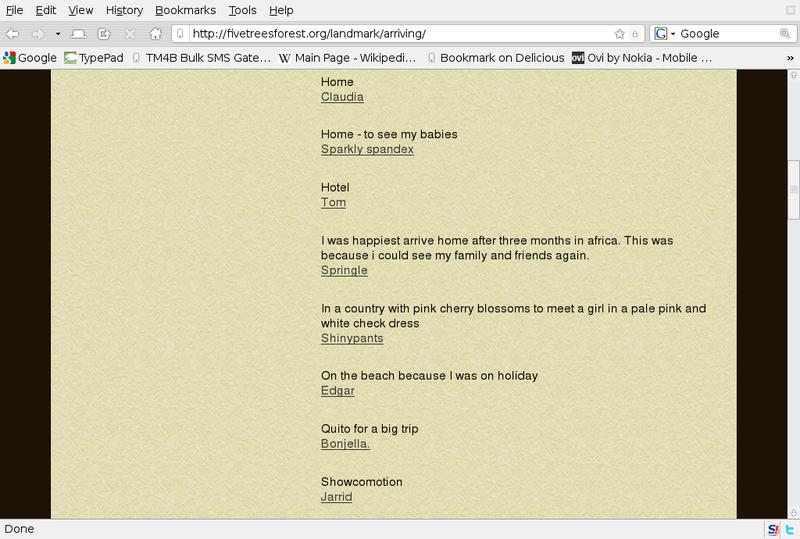
Task: Open Bookmark on Delicious bookmarklet
Action: click(x=496, y=58)
